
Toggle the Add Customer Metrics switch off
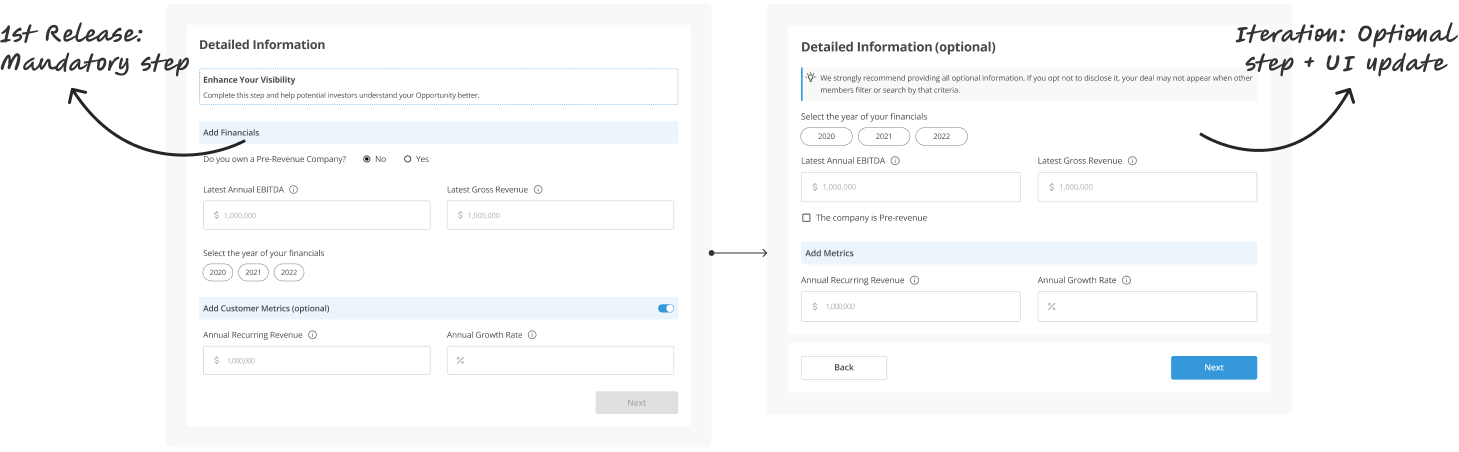click(666, 308)
